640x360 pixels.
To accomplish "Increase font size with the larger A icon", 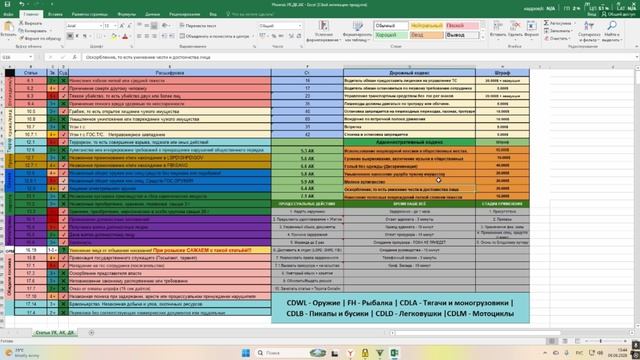I will coord(122,26).
